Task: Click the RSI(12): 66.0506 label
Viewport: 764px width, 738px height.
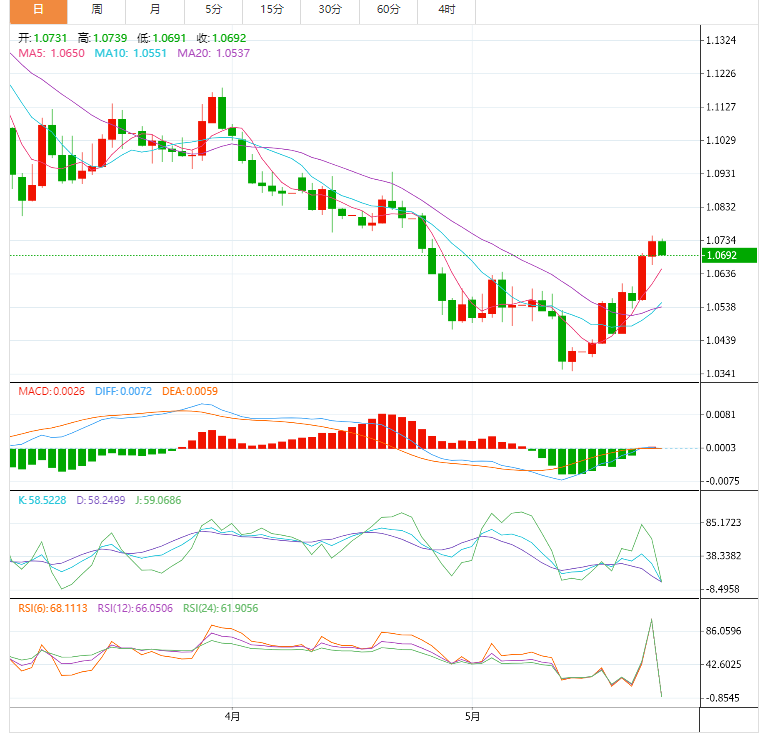Action: click(x=135, y=608)
